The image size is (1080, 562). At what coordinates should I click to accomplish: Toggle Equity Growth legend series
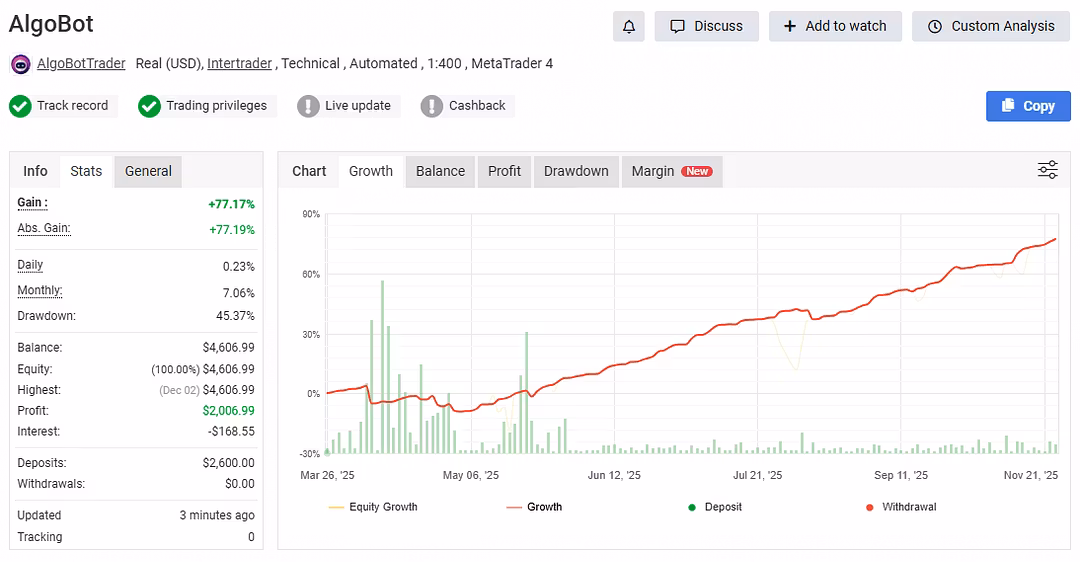point(373,507)
